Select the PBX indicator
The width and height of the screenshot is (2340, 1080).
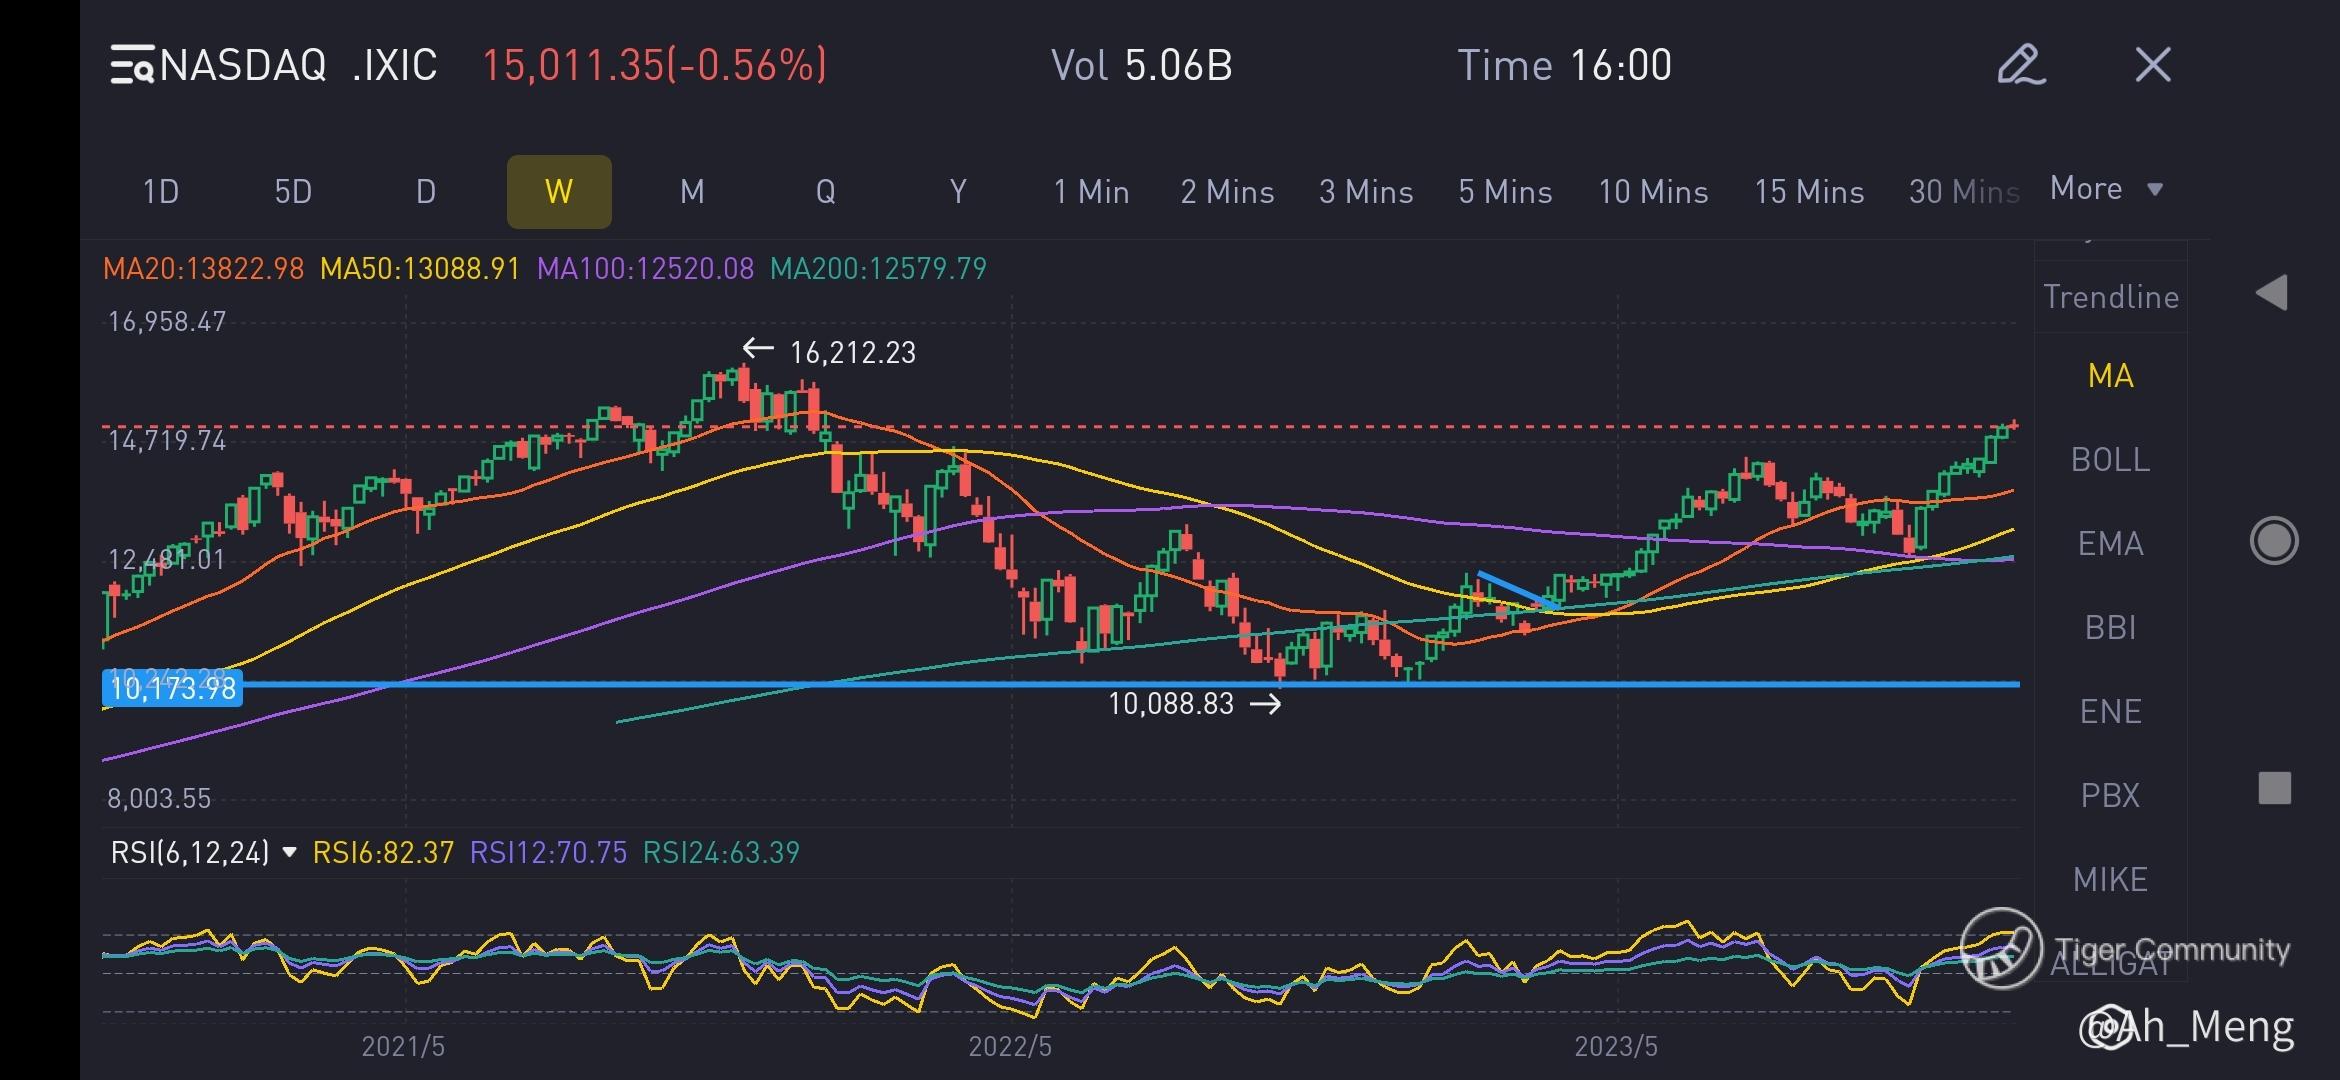[2110, 796]
